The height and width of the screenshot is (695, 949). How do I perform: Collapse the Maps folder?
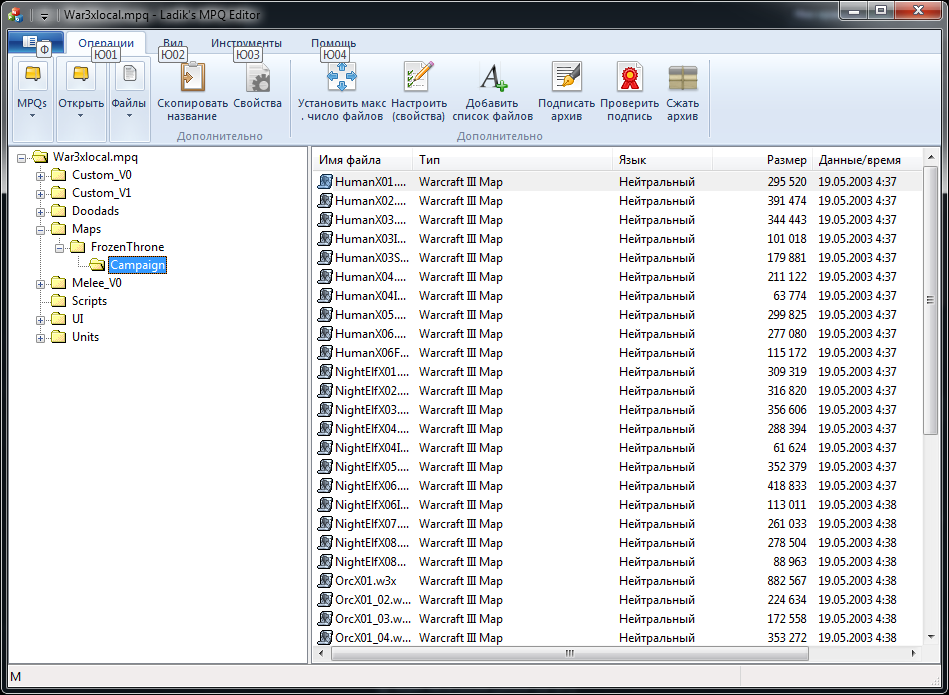click(41, 230)
